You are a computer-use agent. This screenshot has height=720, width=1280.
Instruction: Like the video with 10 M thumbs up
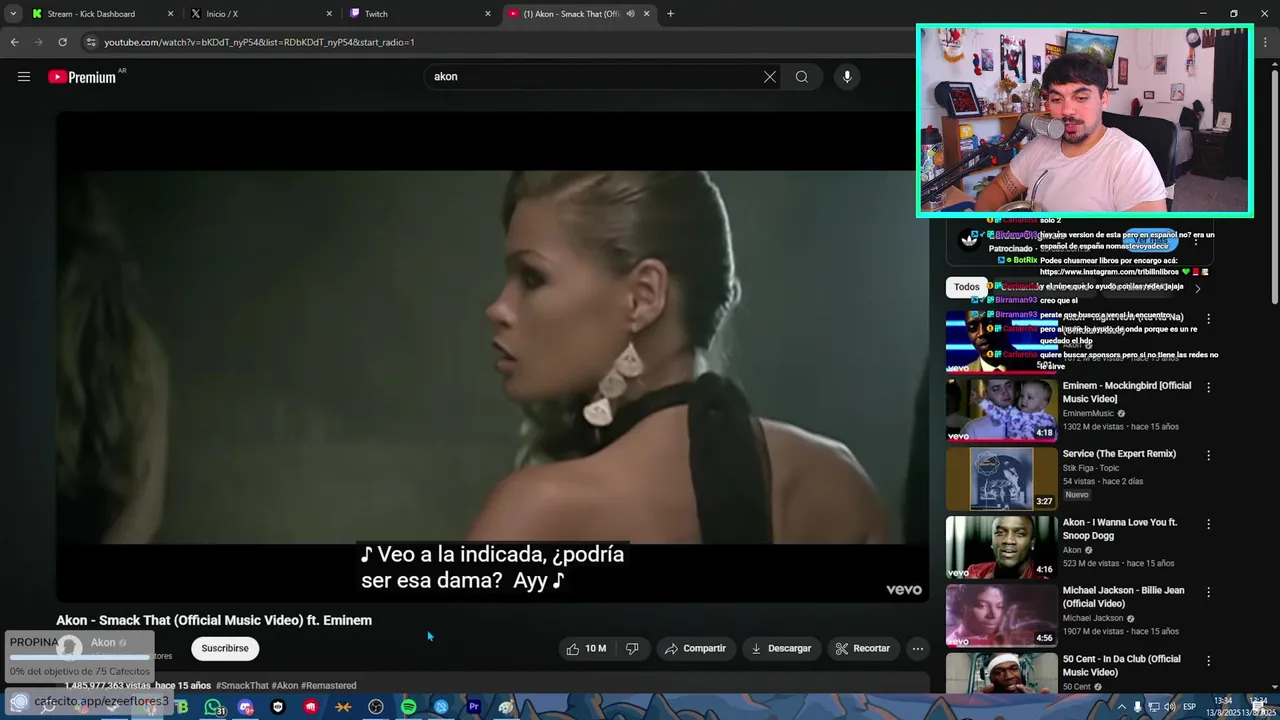pyautogui.click(x=586, y=648)
